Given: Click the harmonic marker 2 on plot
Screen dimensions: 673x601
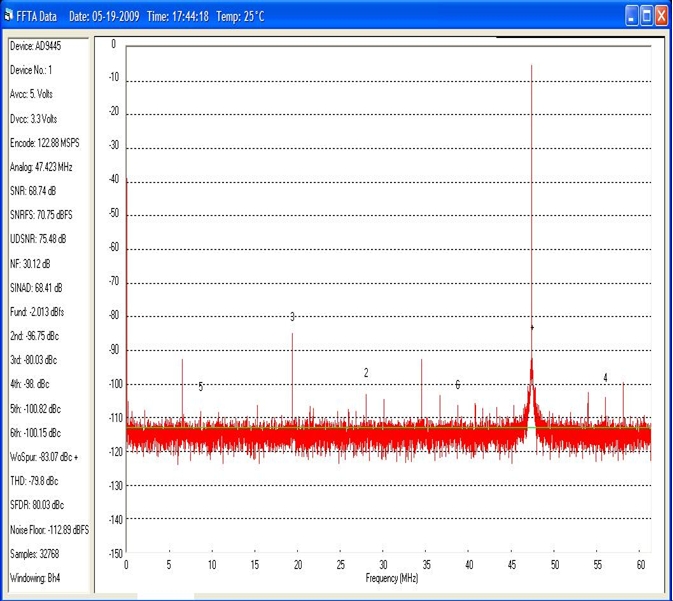Looking at the screenshot, I should point(366,373).
